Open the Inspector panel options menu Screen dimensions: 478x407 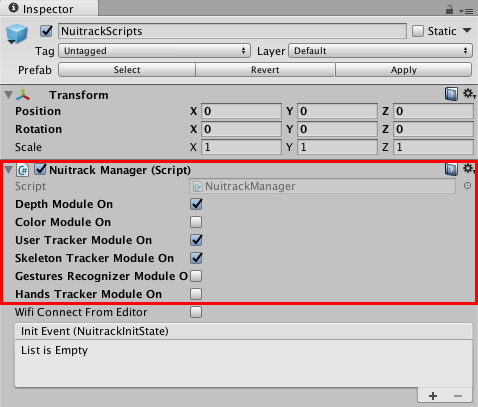point(466,11)
